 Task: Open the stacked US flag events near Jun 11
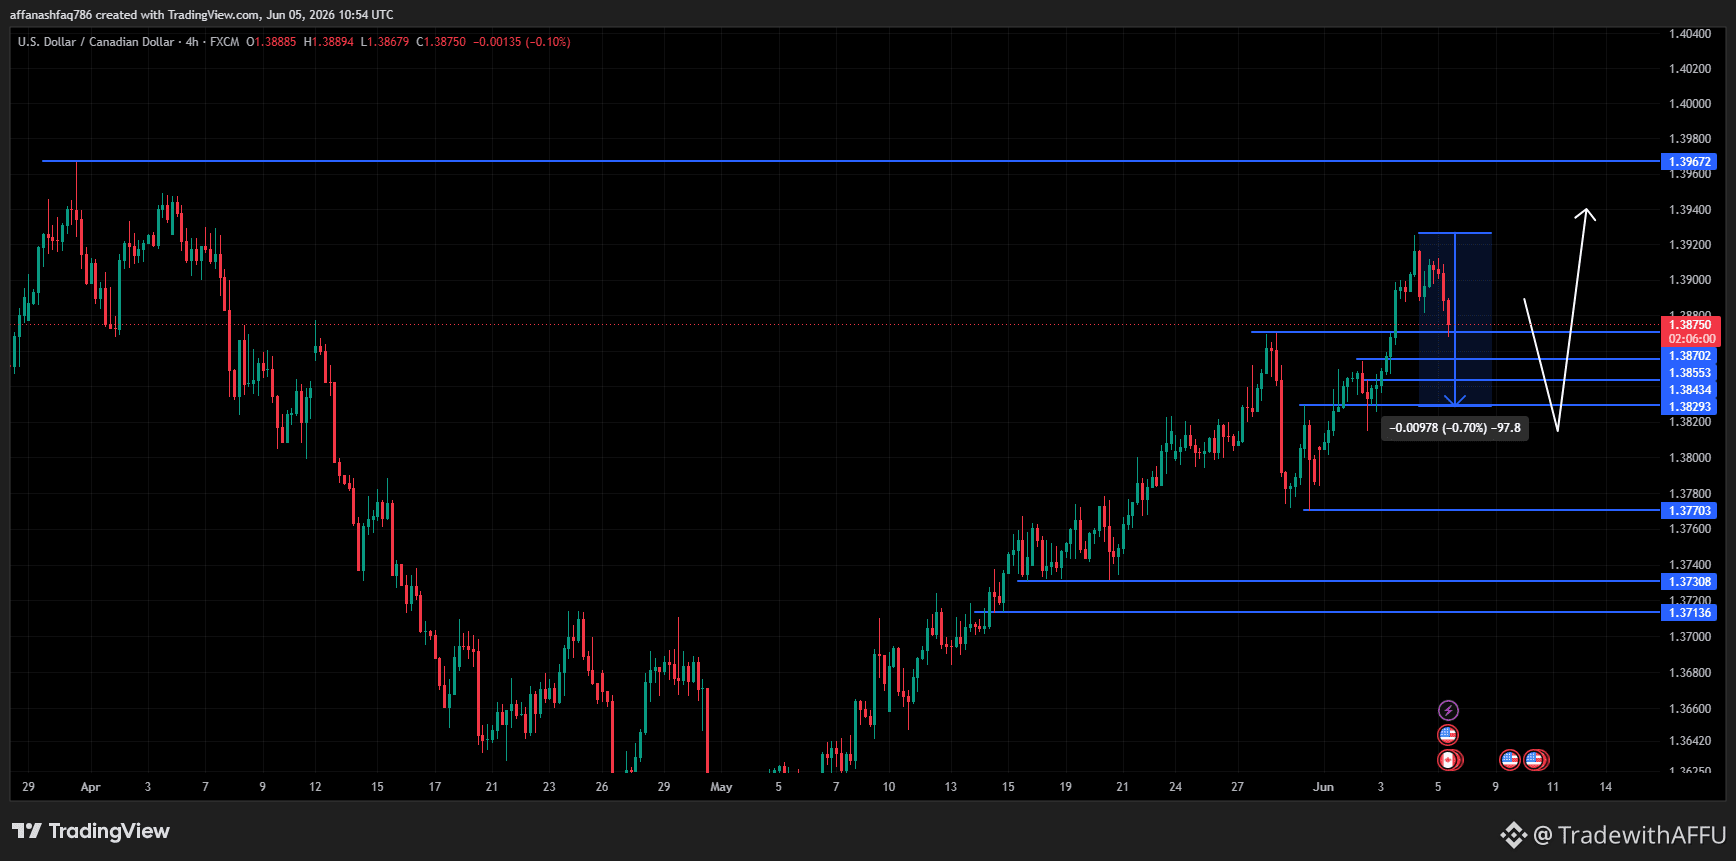pos(1536,760)
